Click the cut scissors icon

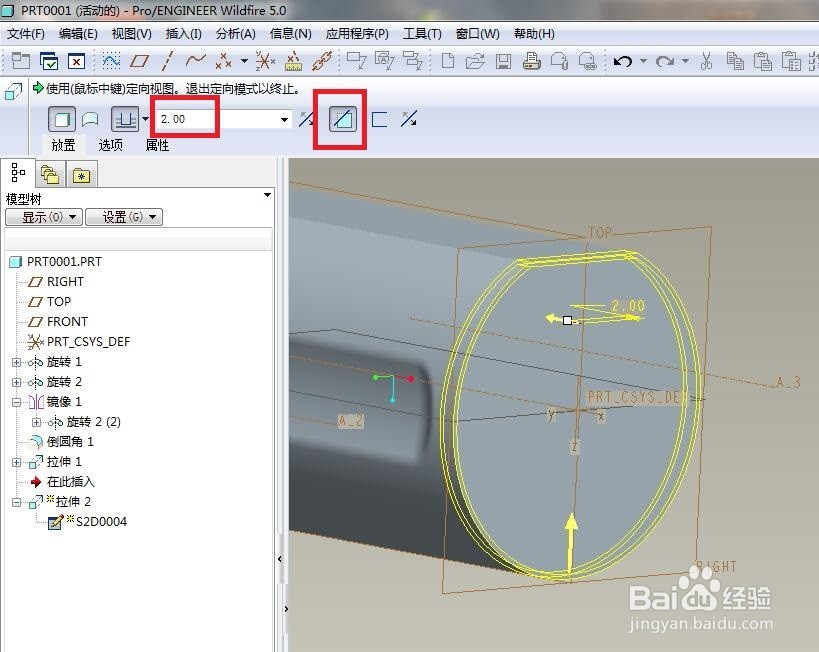706,62
